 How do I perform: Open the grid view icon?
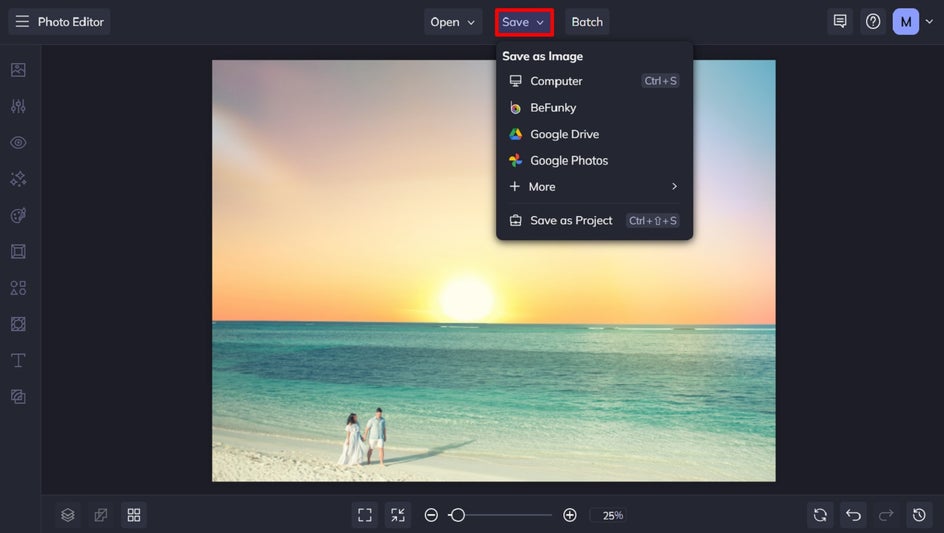pyautogui.click(x=134, y=515)
